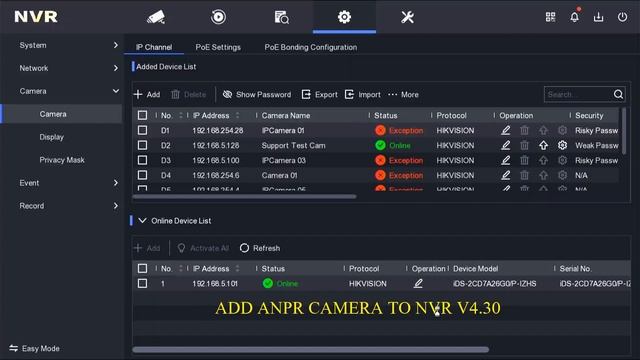Switch to Easy Mode

(x=34, y=348)
